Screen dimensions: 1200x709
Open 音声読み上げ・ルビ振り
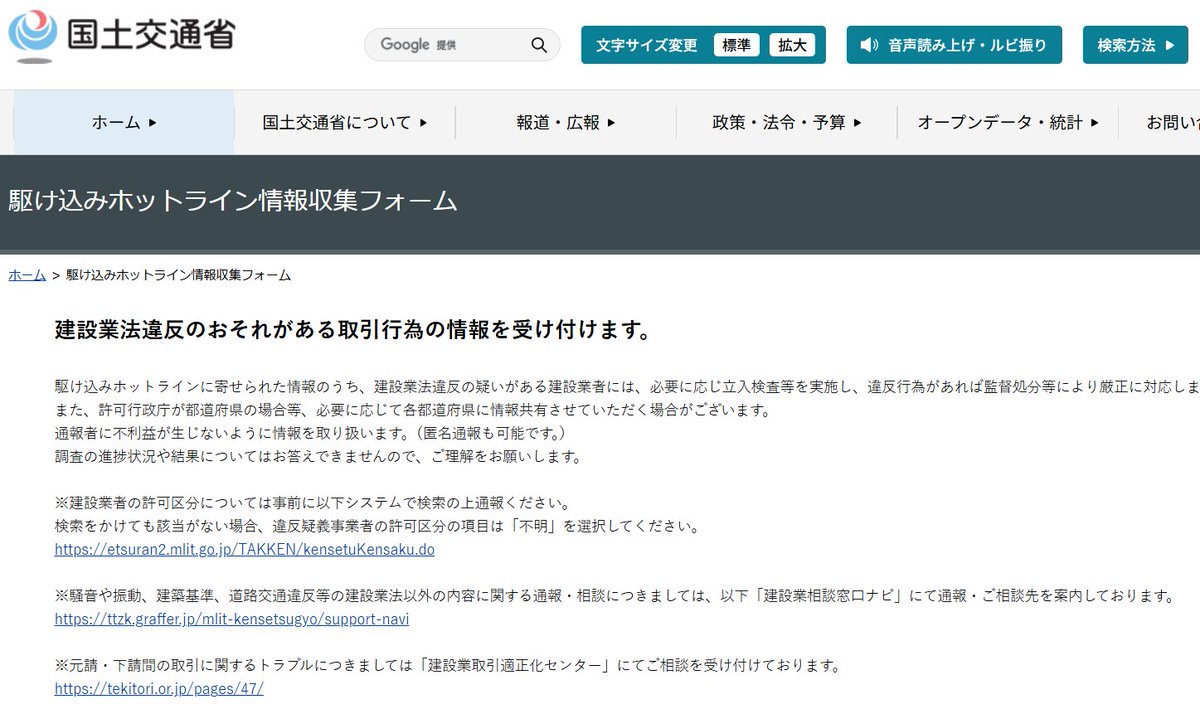click(955, 45)
